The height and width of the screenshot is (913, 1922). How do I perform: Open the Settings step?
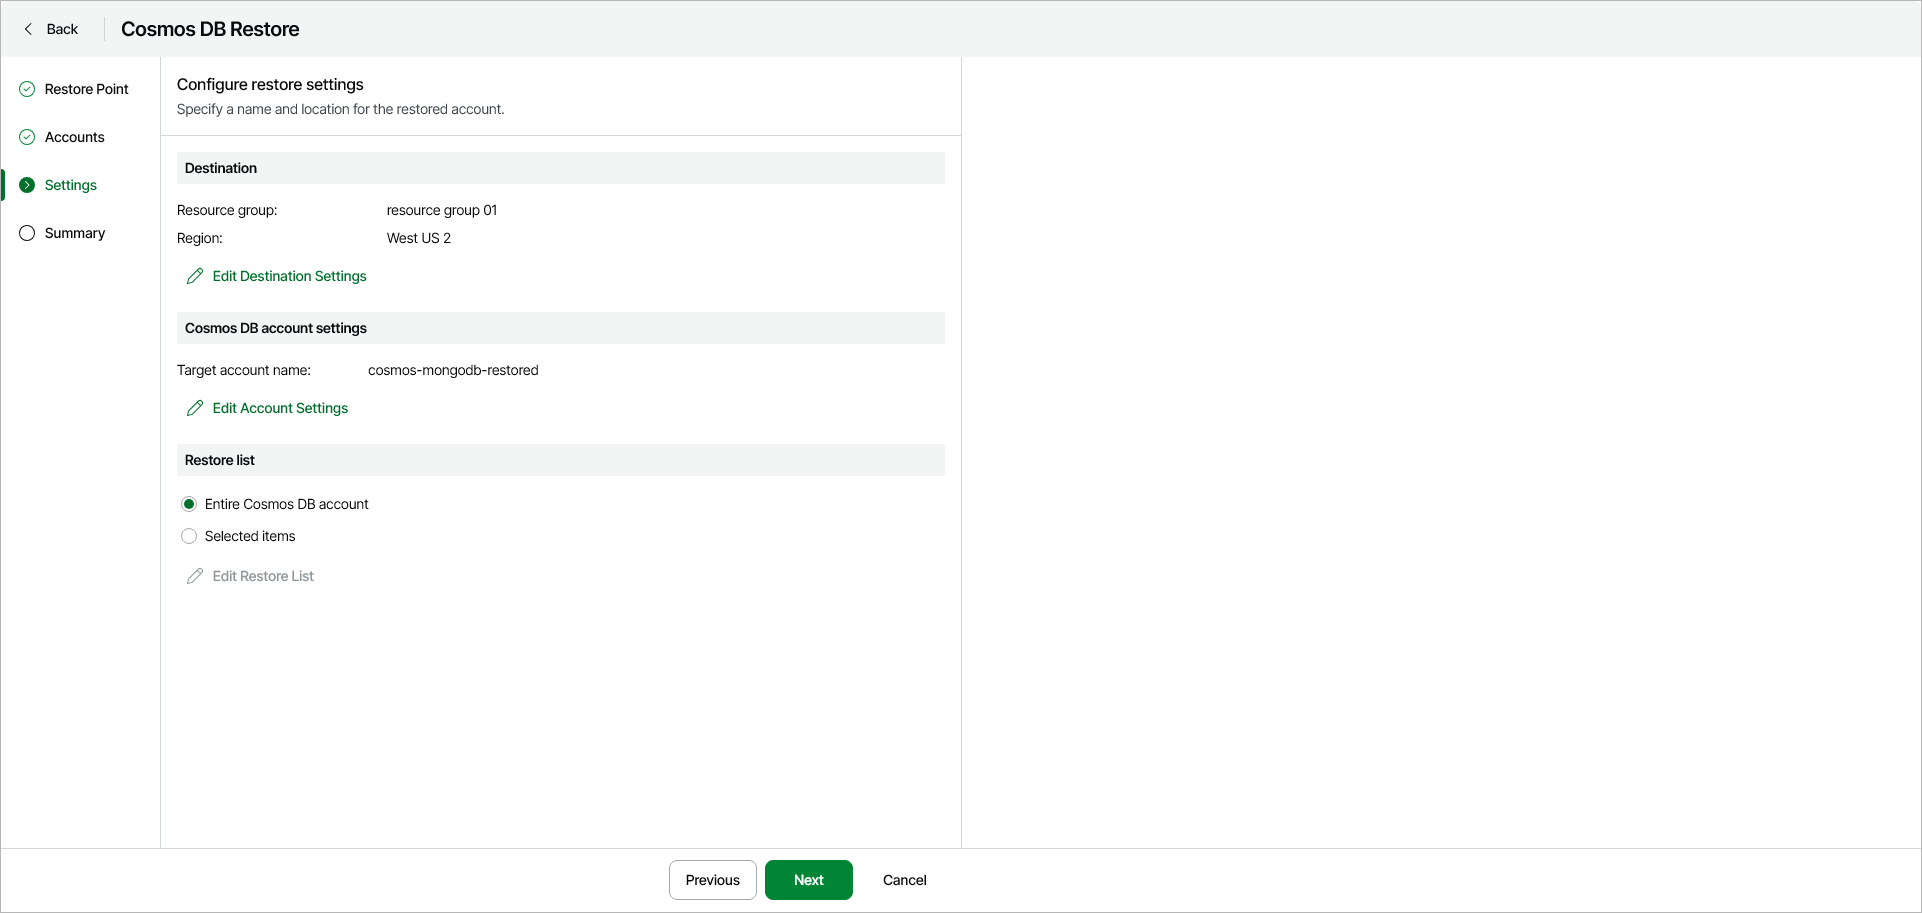point(71,185)
